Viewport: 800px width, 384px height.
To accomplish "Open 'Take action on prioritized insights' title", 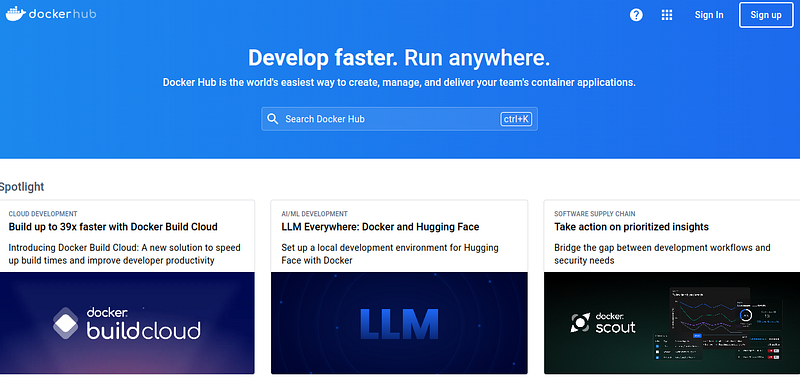I will click(631, 226).
